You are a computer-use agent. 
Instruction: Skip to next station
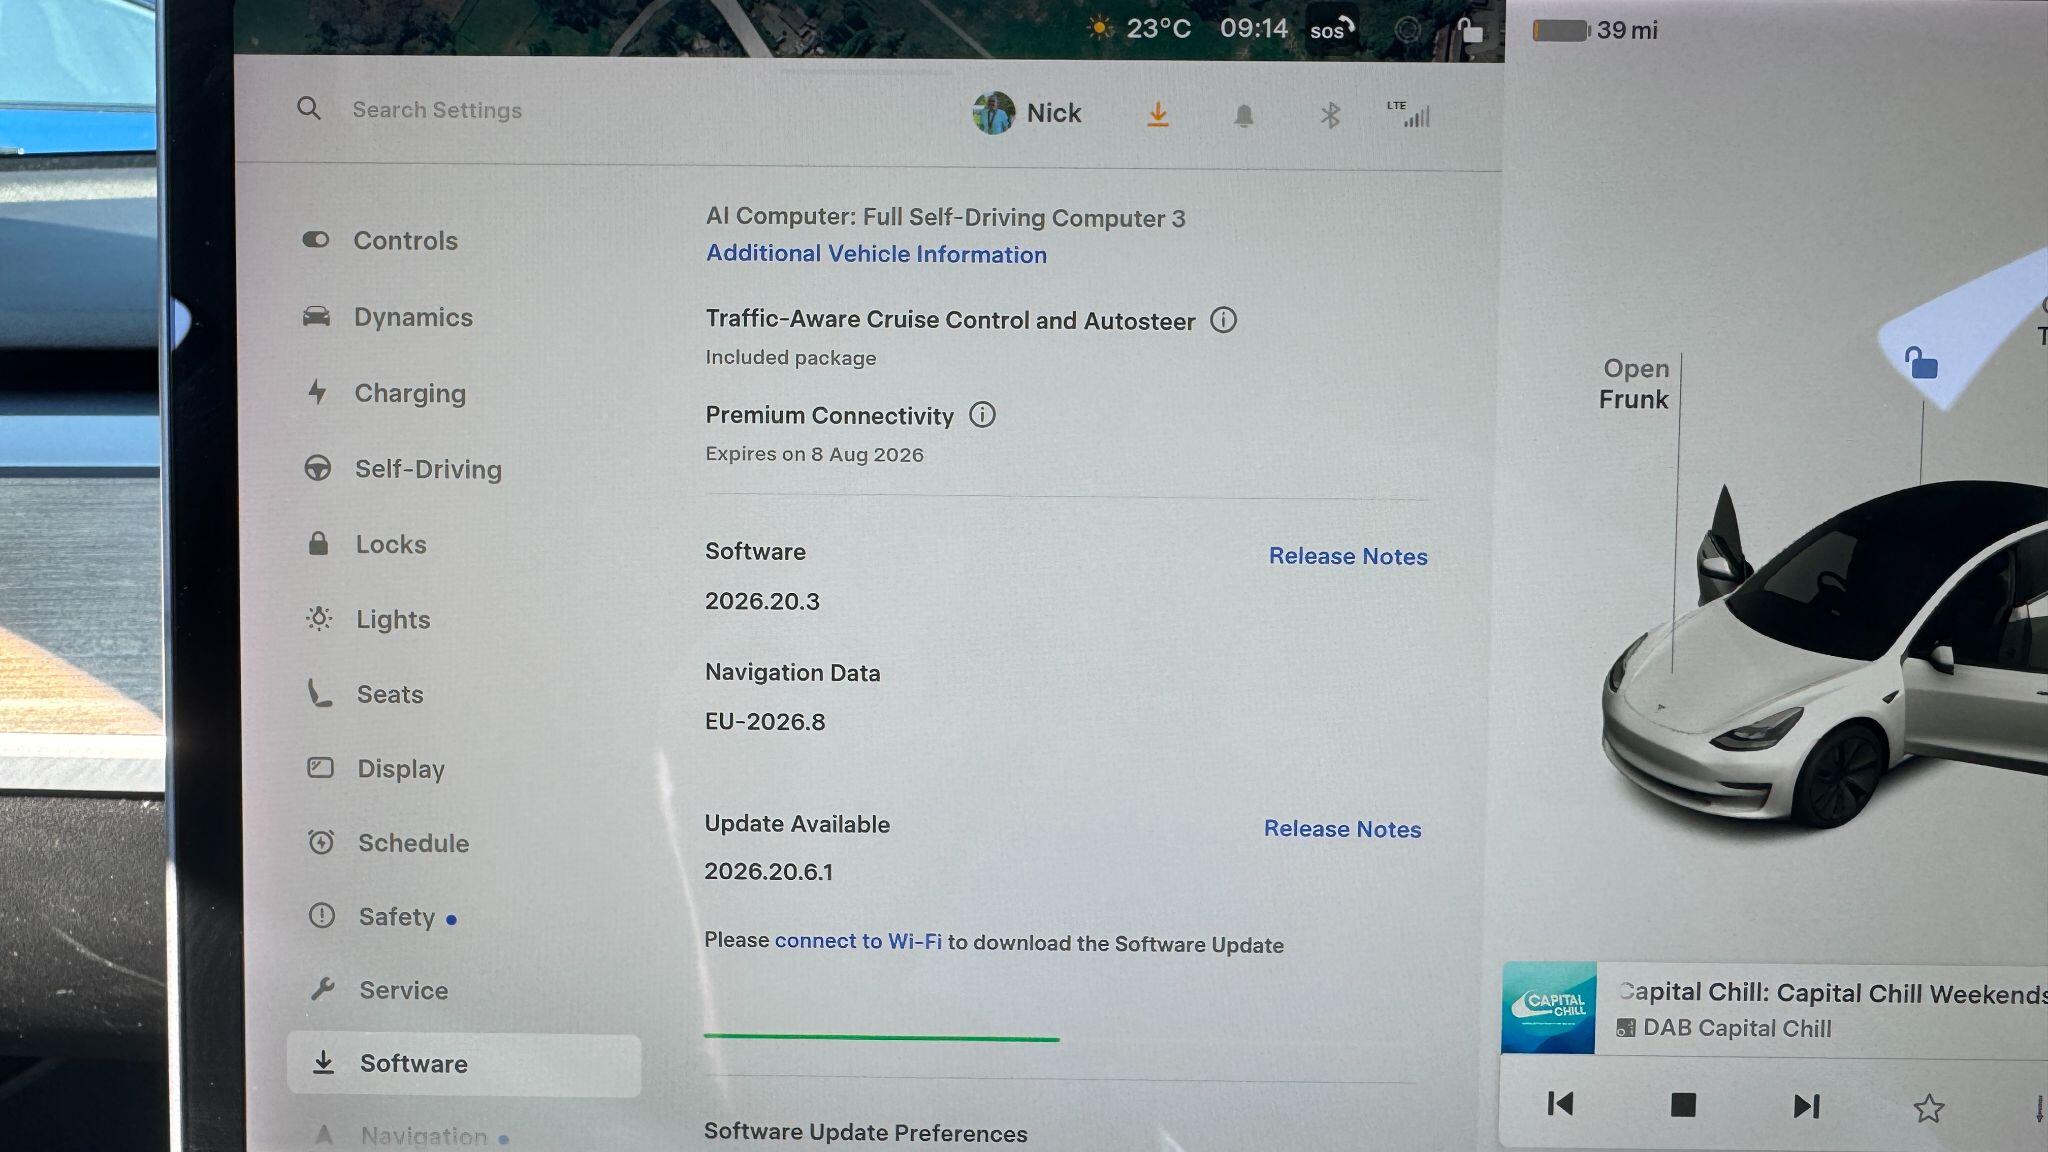click(1806, 1106)
